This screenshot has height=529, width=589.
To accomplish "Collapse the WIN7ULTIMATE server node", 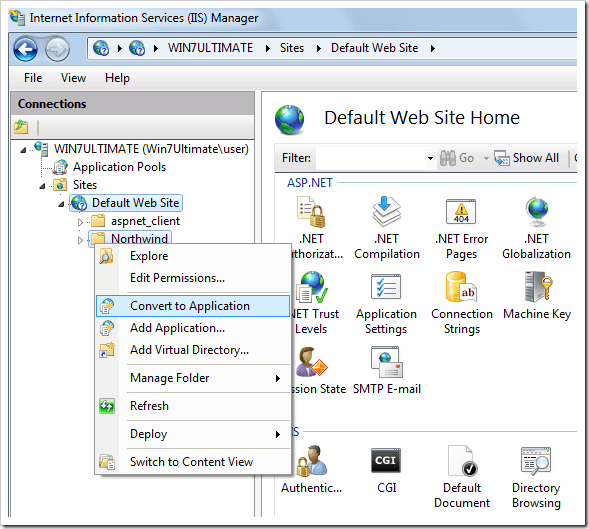I will 23,150.
